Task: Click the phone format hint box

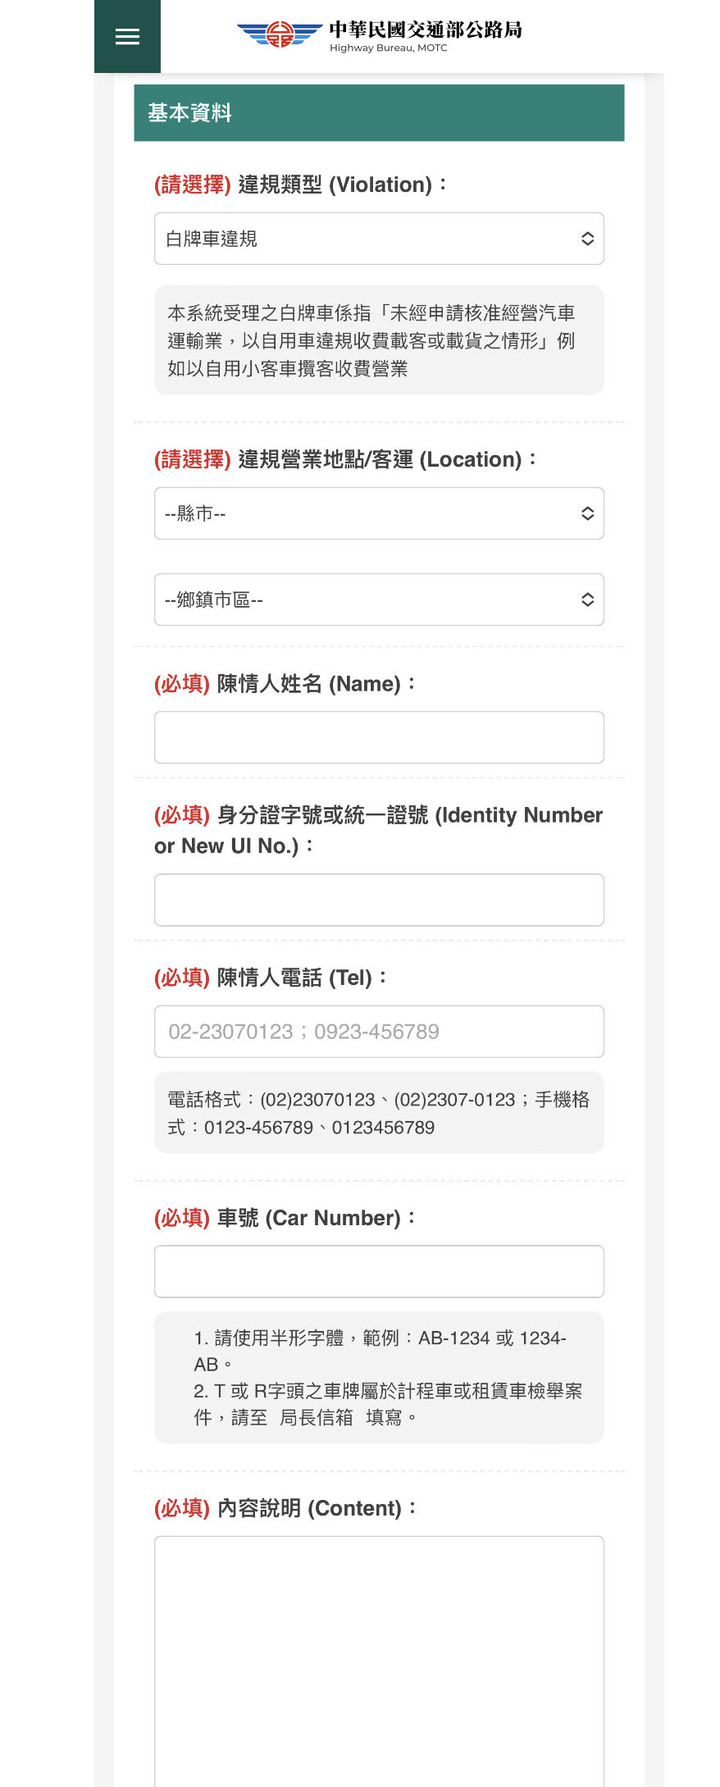Action: (x=378, y=1112)
